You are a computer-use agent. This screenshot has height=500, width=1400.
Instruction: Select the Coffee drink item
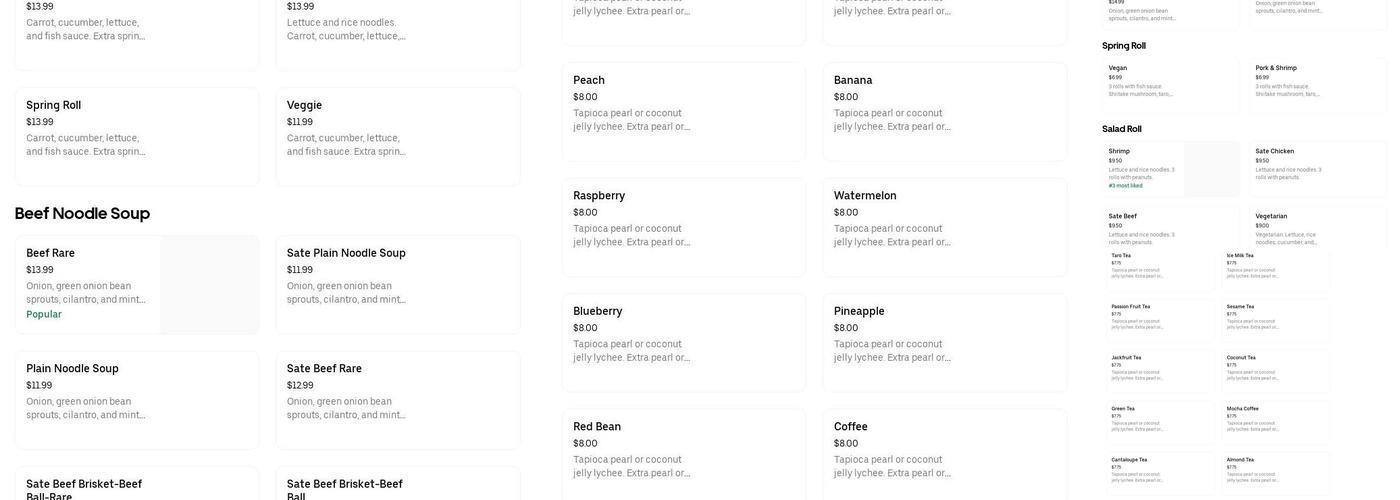point(944,457)
